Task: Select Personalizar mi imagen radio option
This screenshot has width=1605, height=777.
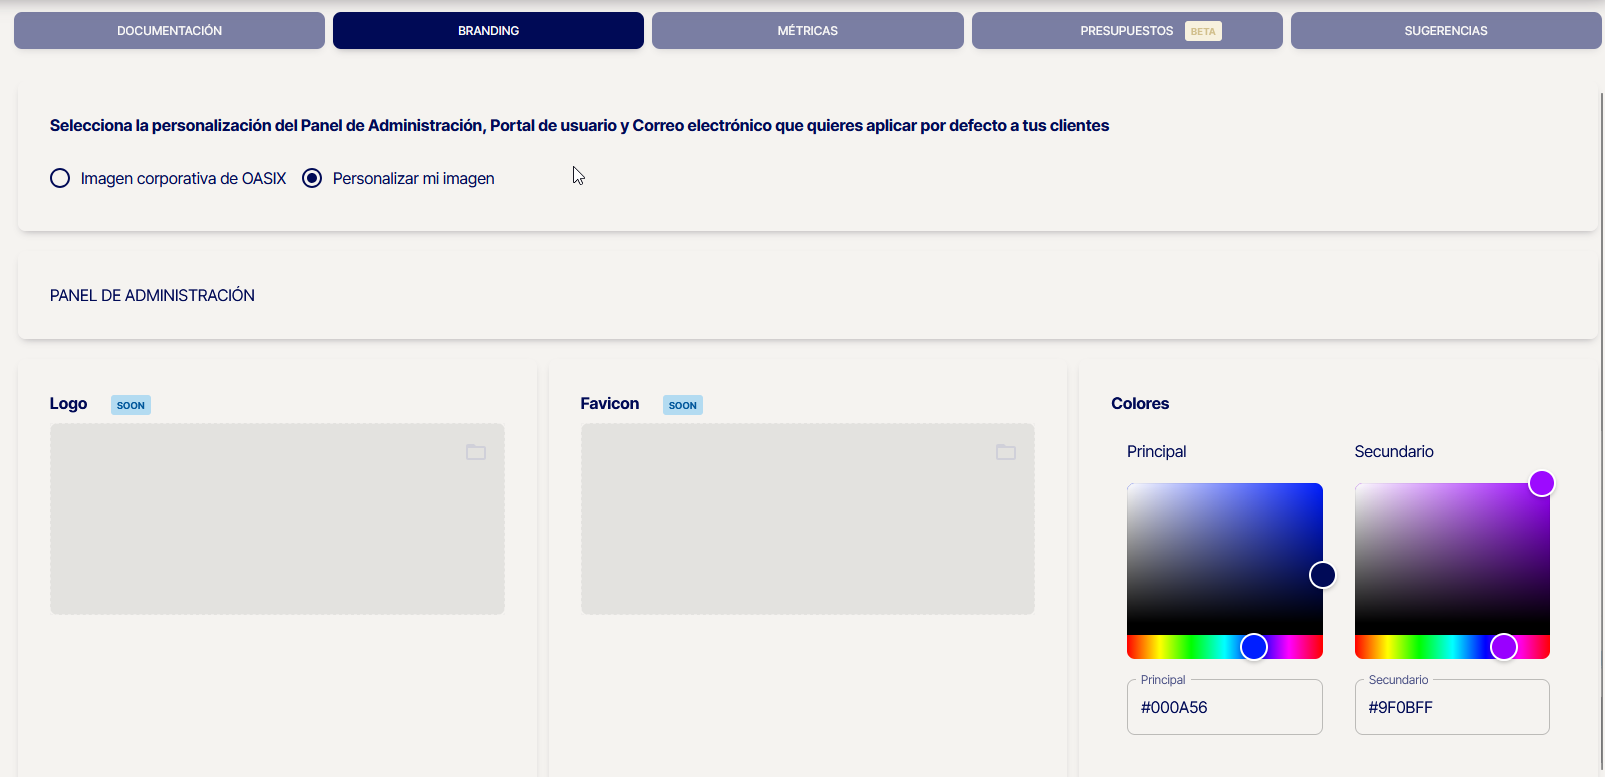Action: [312, 178]
